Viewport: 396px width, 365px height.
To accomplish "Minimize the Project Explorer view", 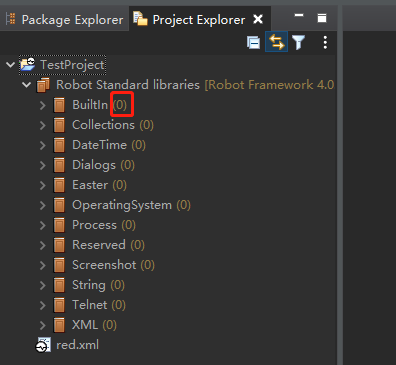I will (x=299, y=15).
